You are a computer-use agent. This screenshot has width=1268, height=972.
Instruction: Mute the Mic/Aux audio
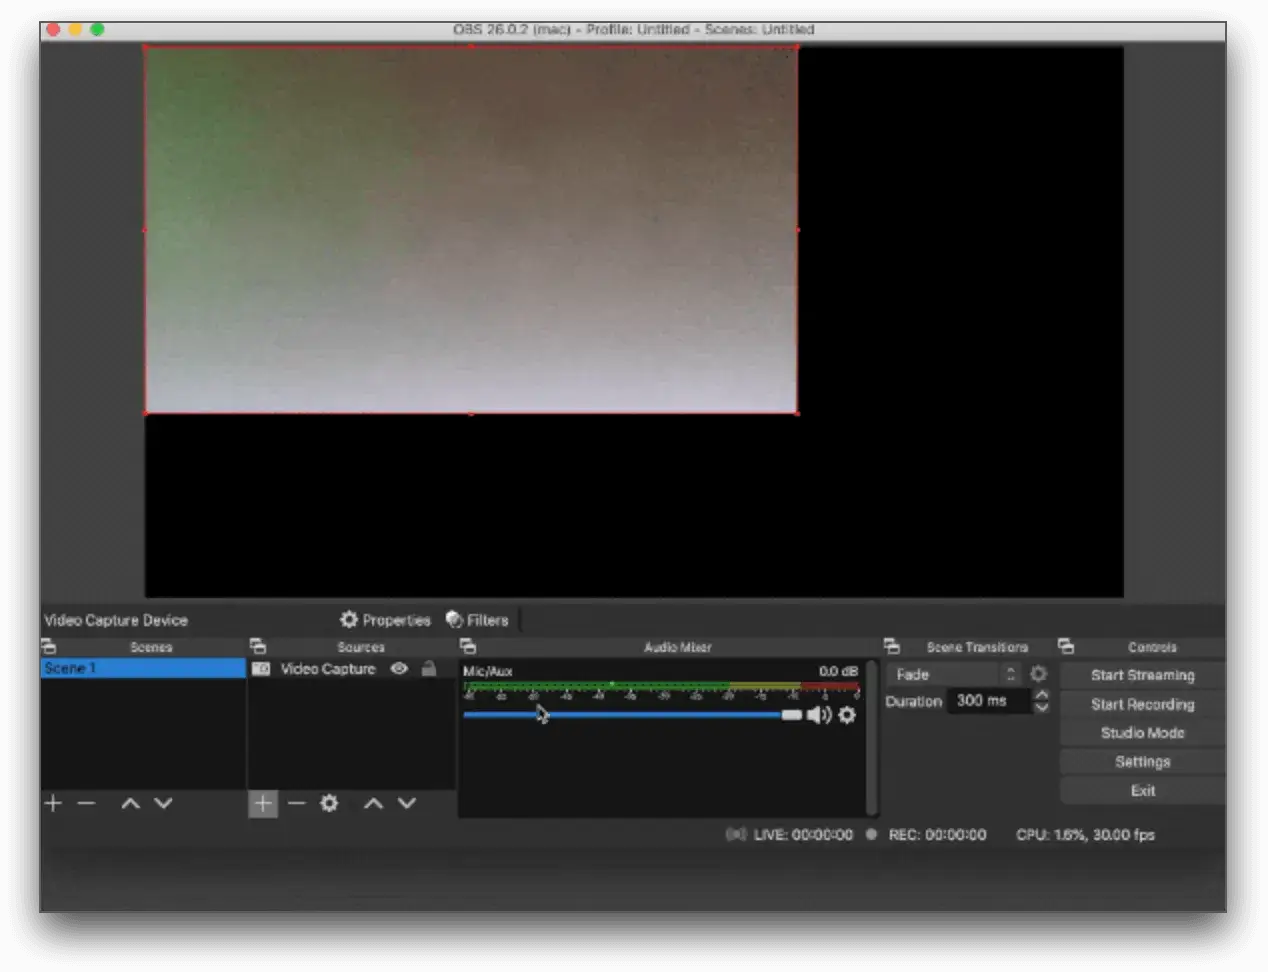pos(820,715)
